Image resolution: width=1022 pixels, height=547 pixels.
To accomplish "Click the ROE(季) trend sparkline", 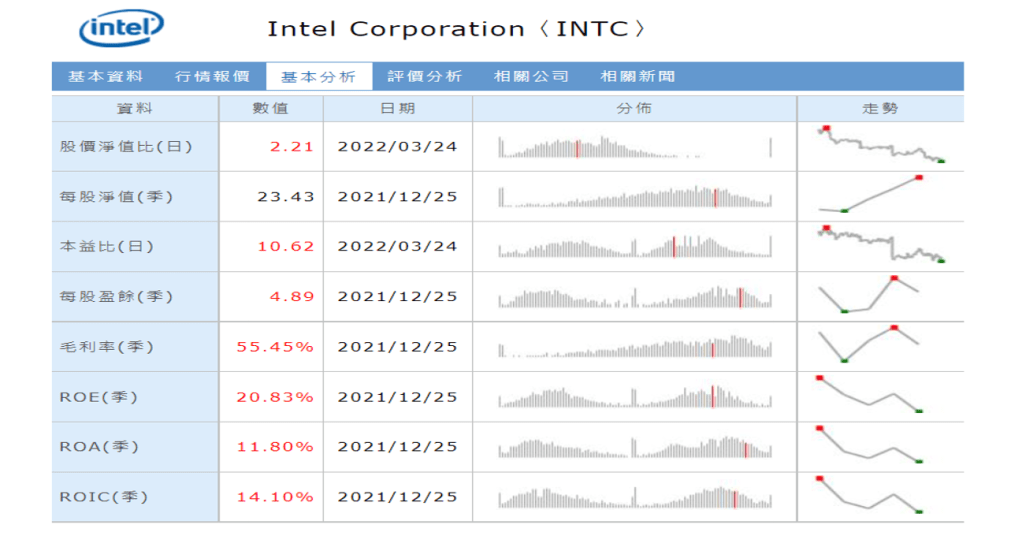I will click(x=880, y=395).
